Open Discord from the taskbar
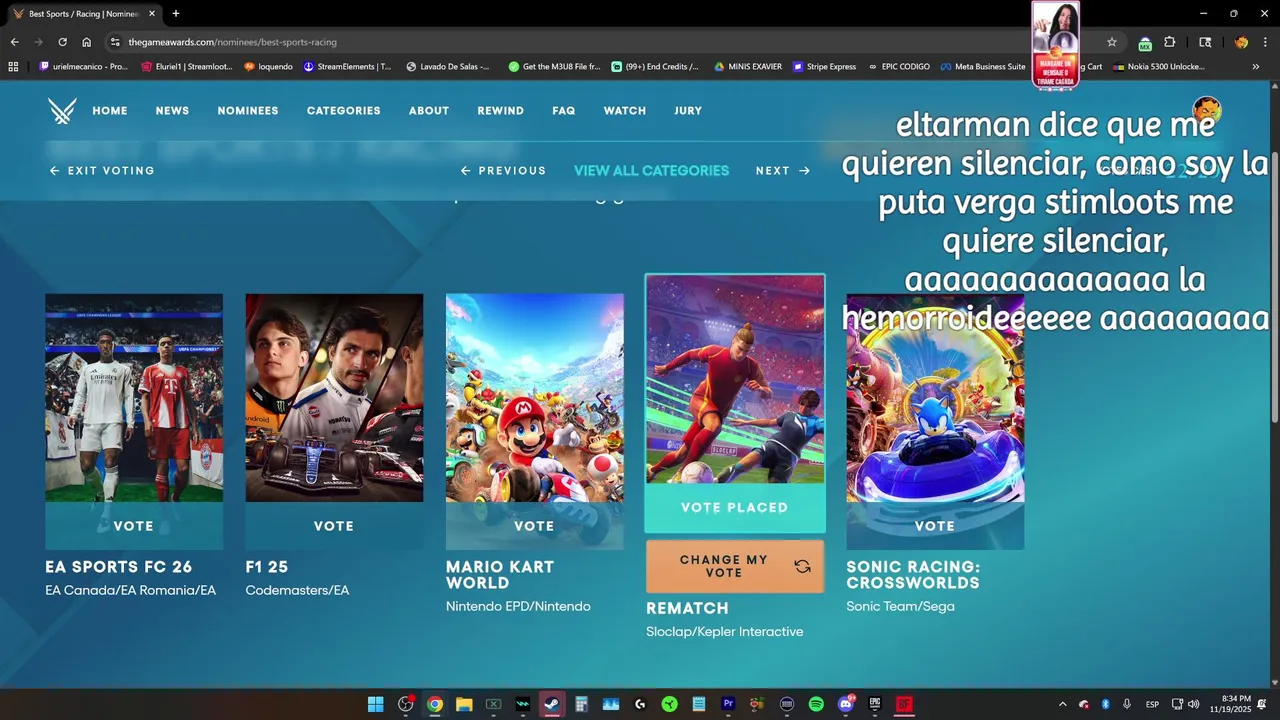Screen dimensions: 1280x720 [846, 704]
